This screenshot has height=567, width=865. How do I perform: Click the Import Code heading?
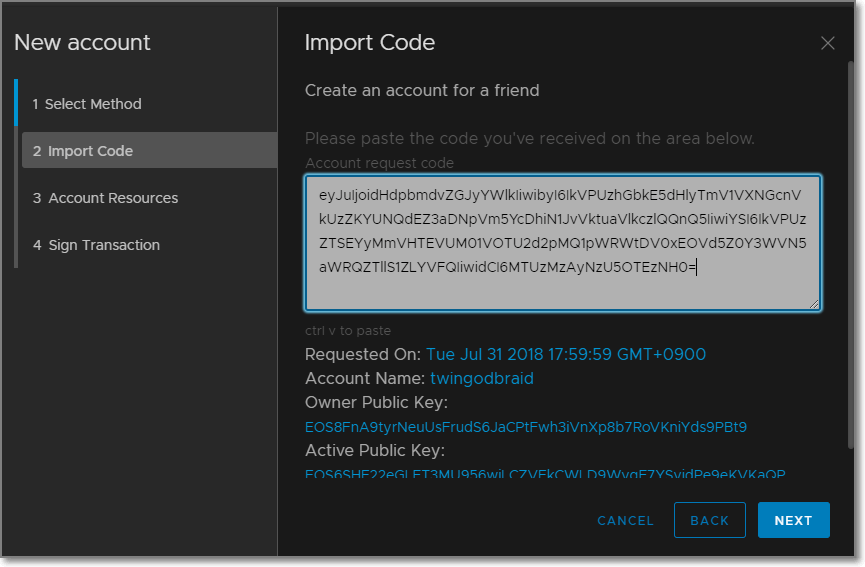370,43
